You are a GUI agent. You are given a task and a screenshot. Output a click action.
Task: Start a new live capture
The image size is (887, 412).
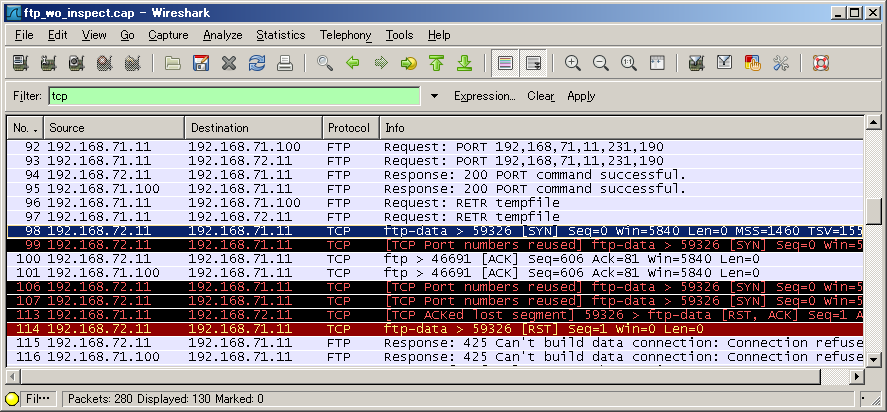pos(76,63)
